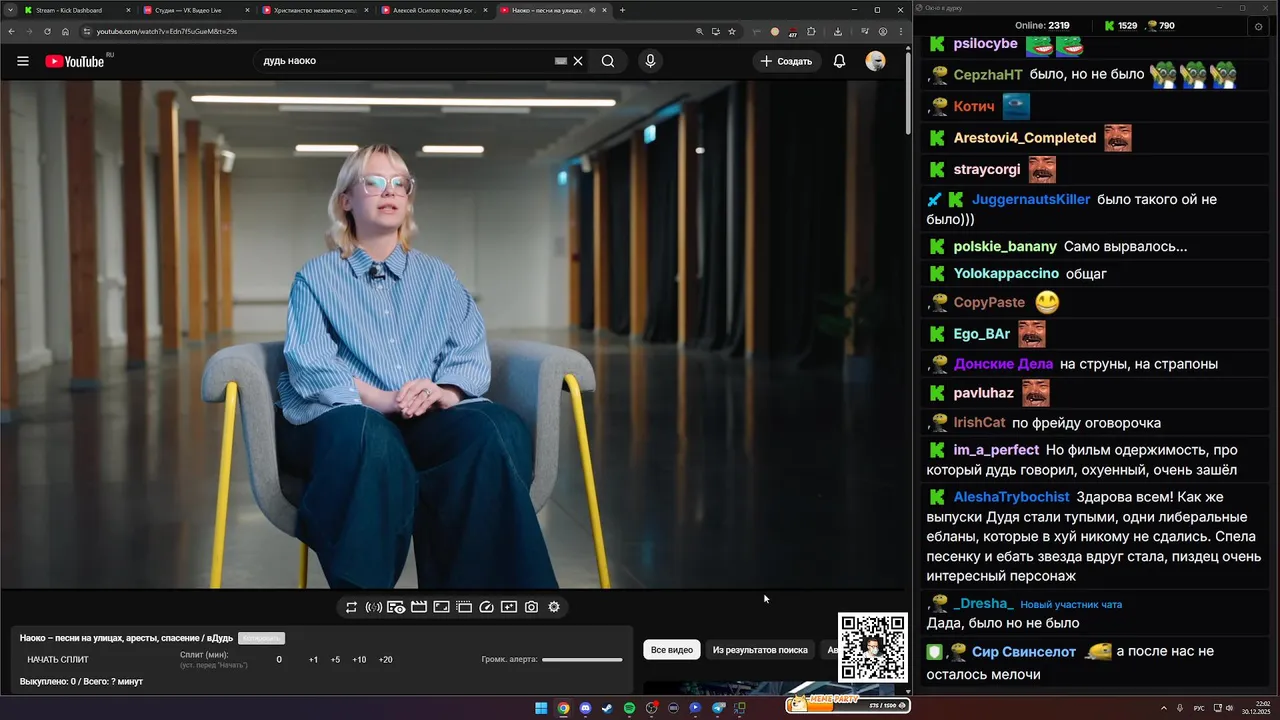This screenshot has width=1280, height=720.
Task: Open Spotify from the taskbar
Action: tap(629, 708)
